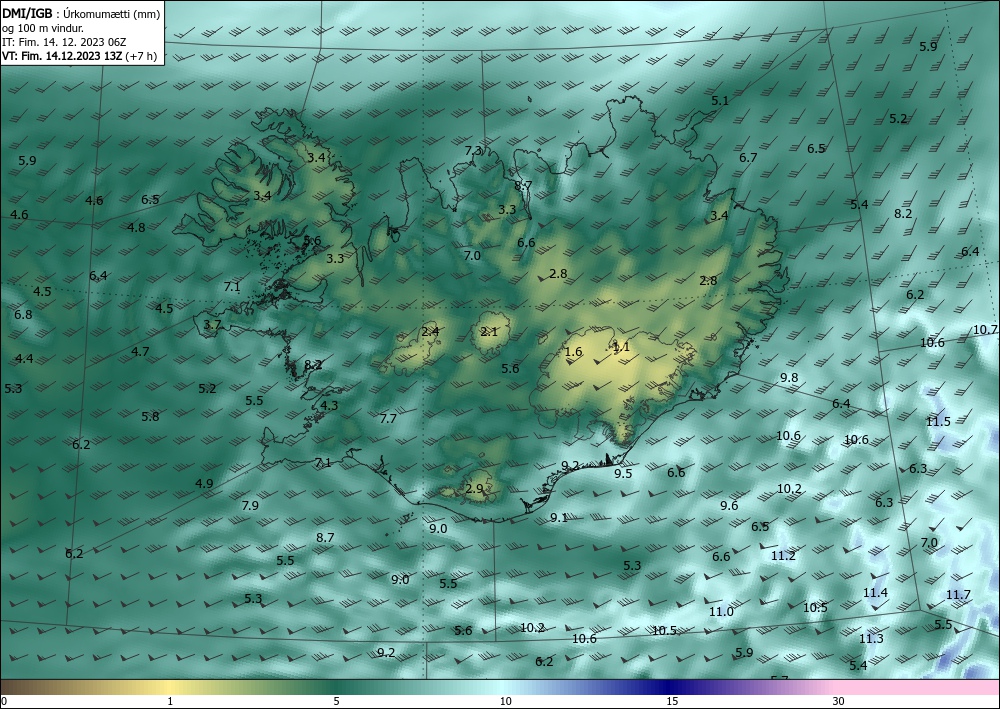Click the 5.1 value off the northeast coast

(x=719, y=100)
